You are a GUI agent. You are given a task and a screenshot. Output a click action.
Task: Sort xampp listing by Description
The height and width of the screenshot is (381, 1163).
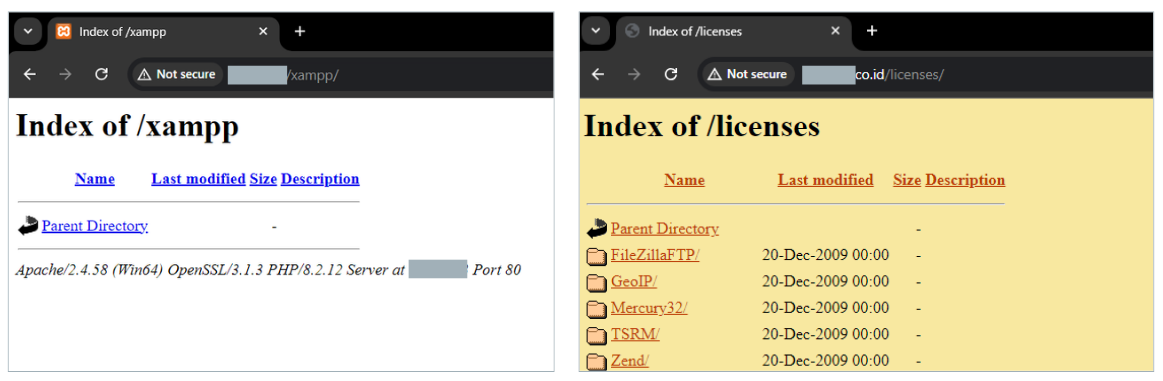320,179
